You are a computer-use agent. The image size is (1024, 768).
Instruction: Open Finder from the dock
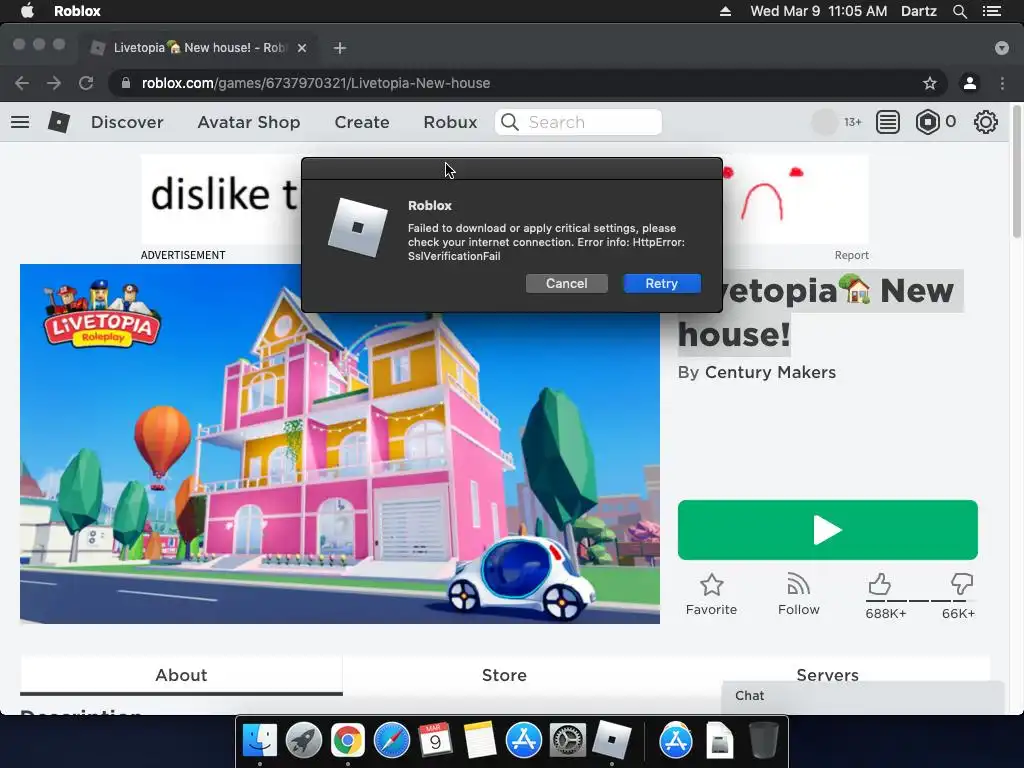[260, 741]
